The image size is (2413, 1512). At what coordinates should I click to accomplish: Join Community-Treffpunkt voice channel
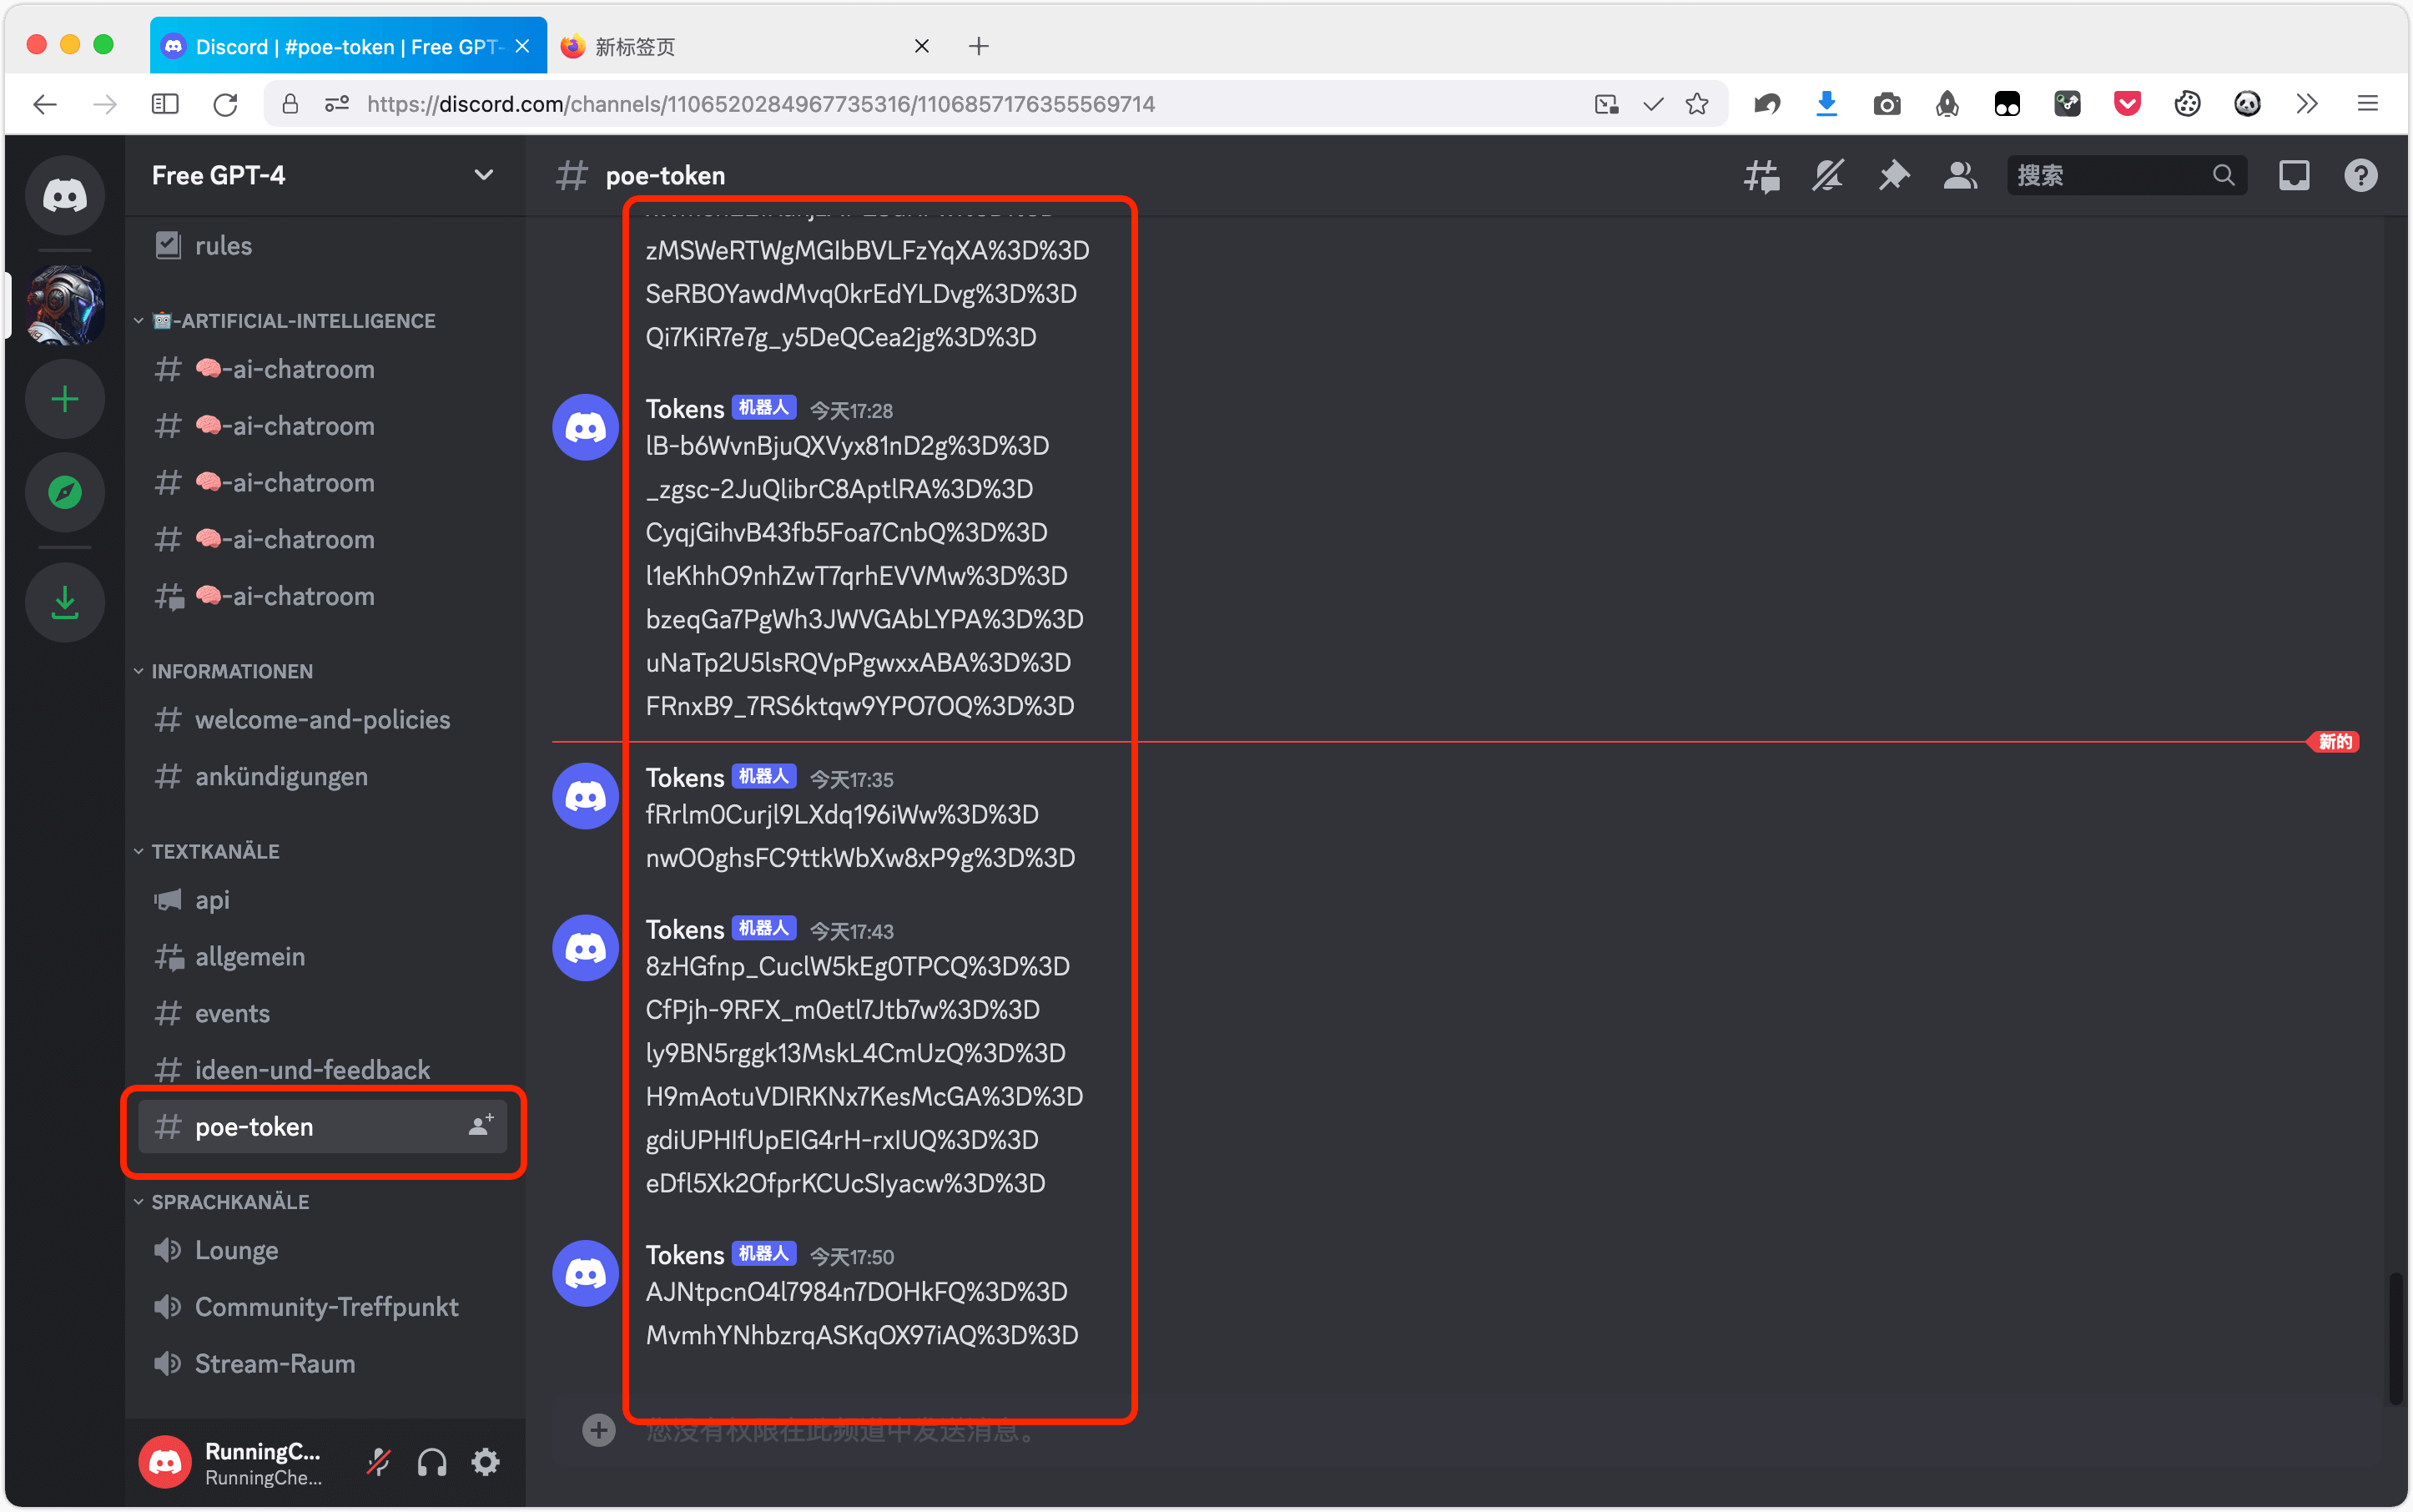pyautogui.click(x=324, y=1307)
